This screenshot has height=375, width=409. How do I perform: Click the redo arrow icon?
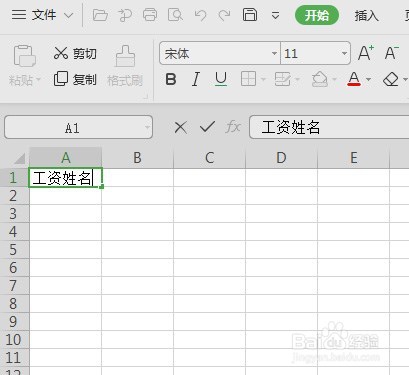pyautogui.click(x=224, y=15)
